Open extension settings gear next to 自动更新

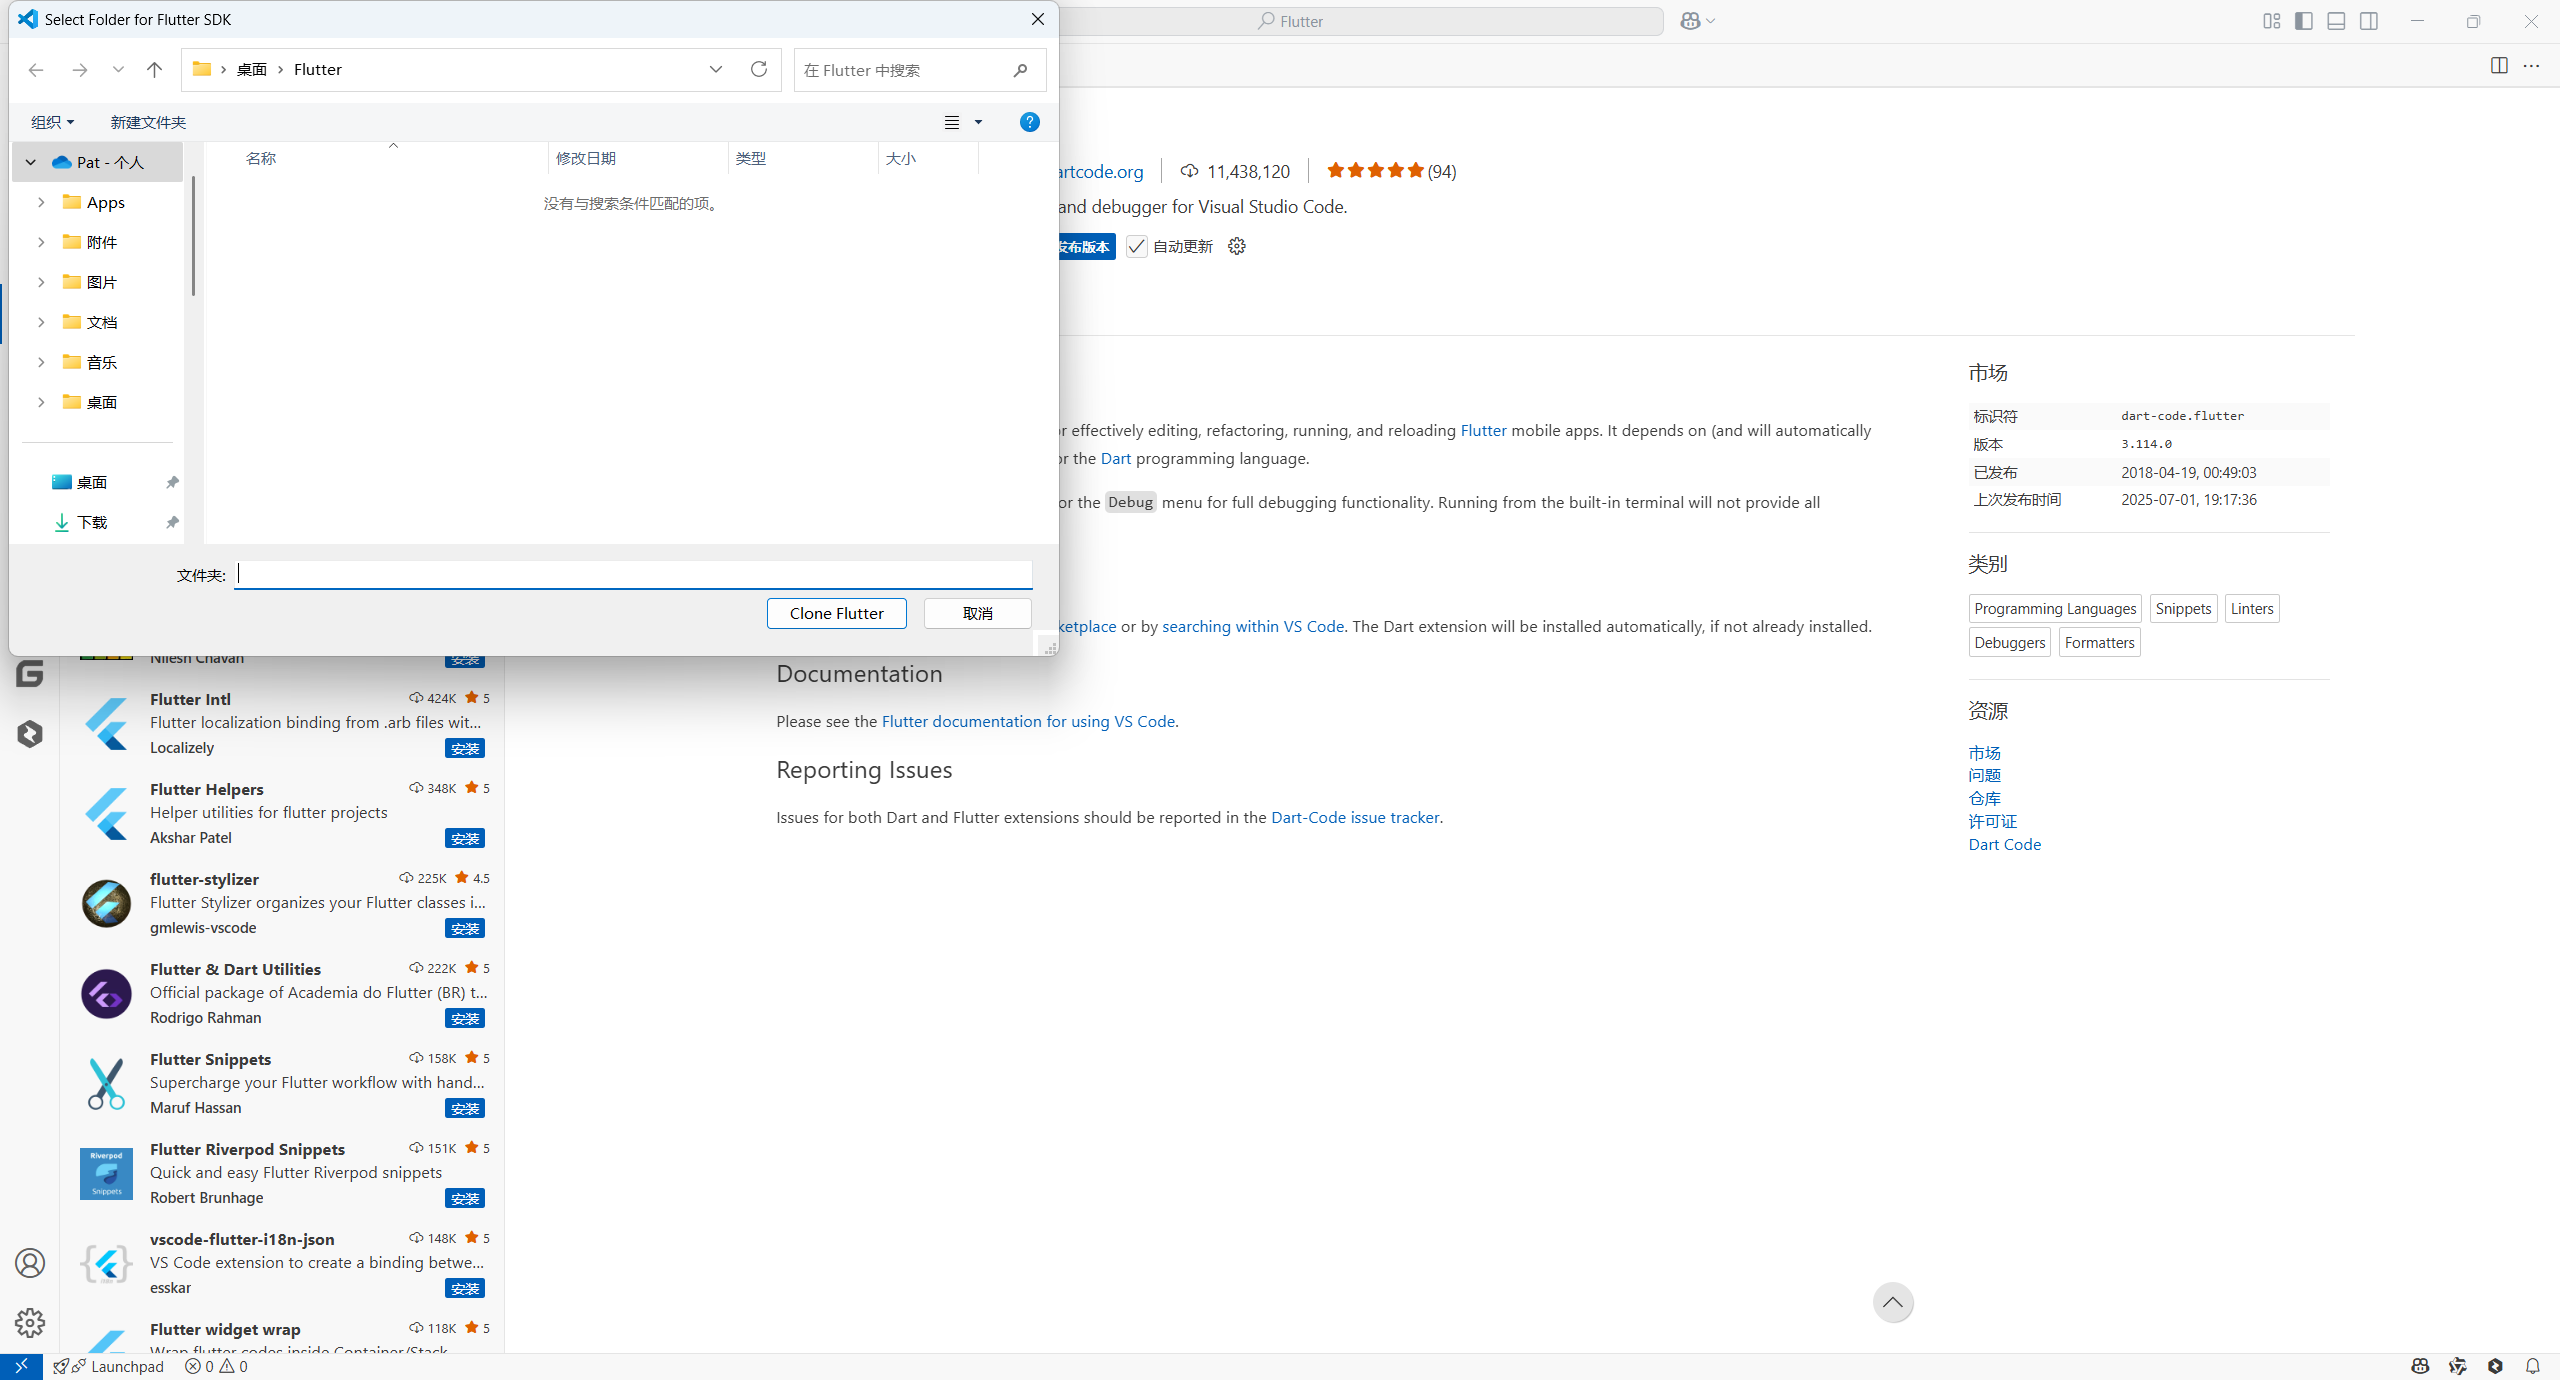pyautogui.click(x=1237, y=246)
